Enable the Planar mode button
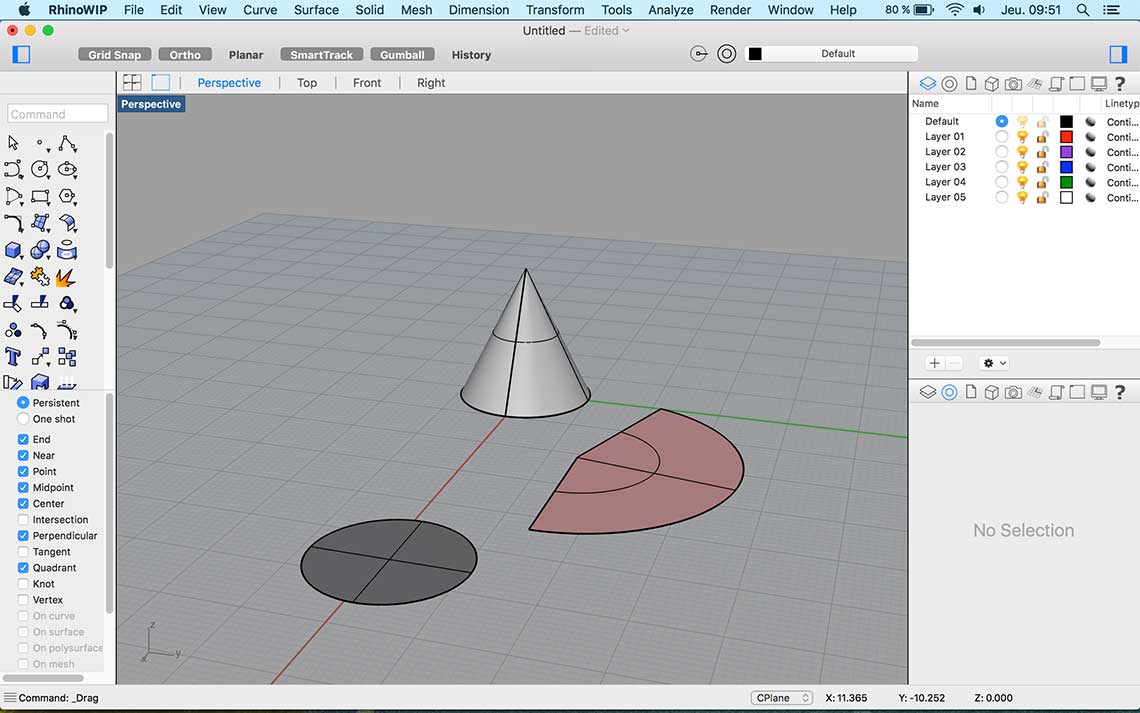This screenshot has width=1140, height=713. click(x=246, y=55)
